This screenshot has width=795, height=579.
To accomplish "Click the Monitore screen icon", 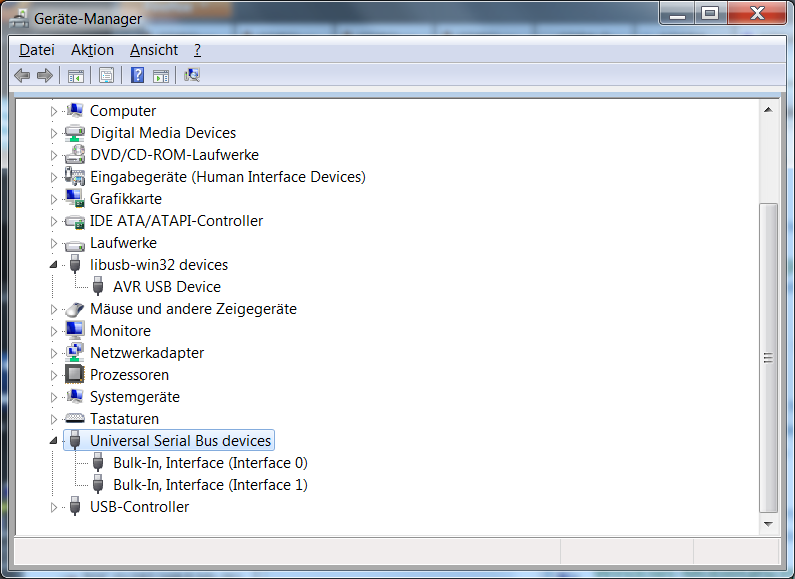I will coord(75,331).
